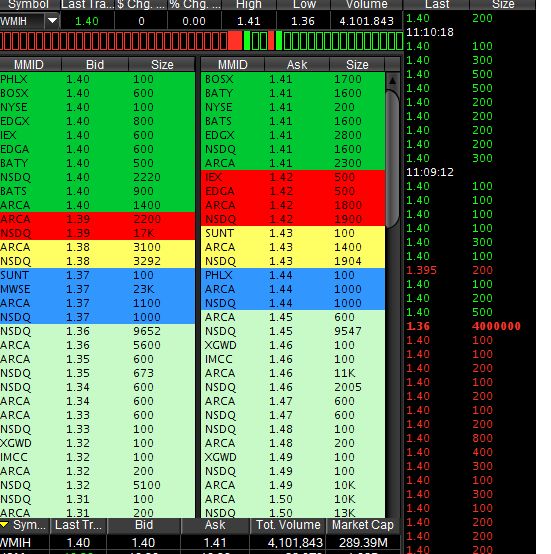
Task: Select the NSDQ 1.36 bid with size 9652
Action: 97,331
